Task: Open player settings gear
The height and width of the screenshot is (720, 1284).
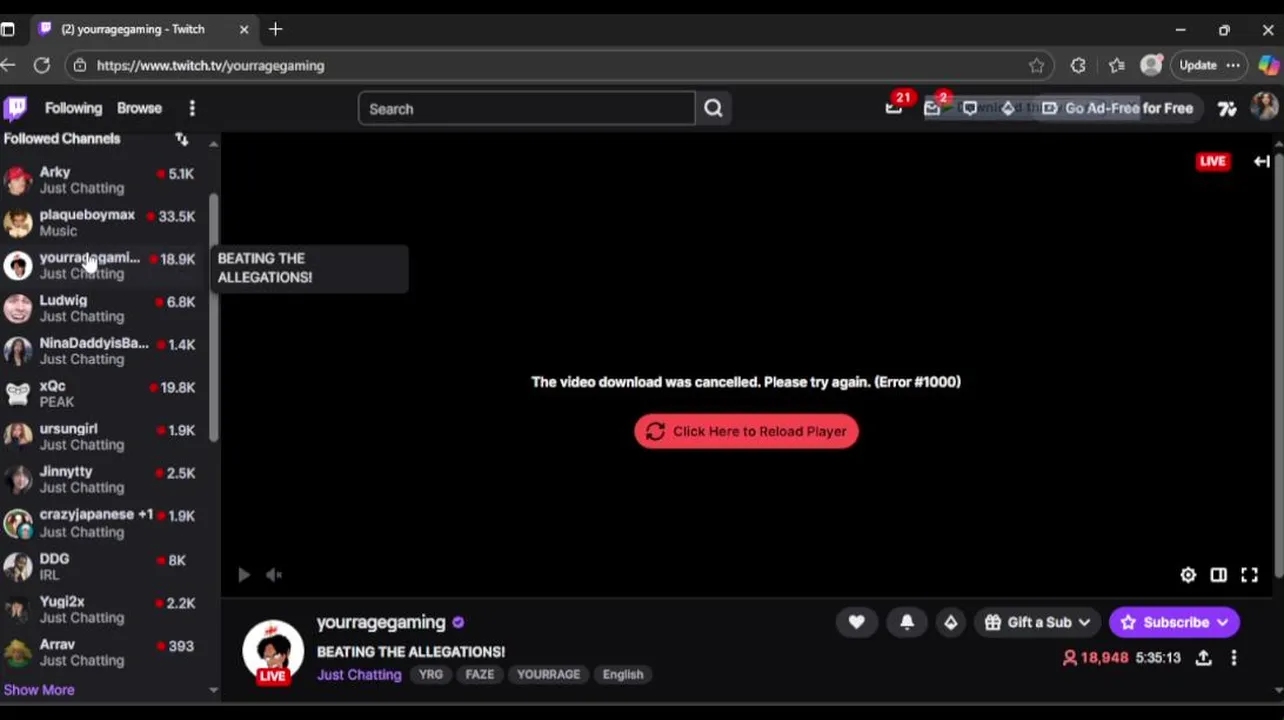Action: [x=1188, y=575]
